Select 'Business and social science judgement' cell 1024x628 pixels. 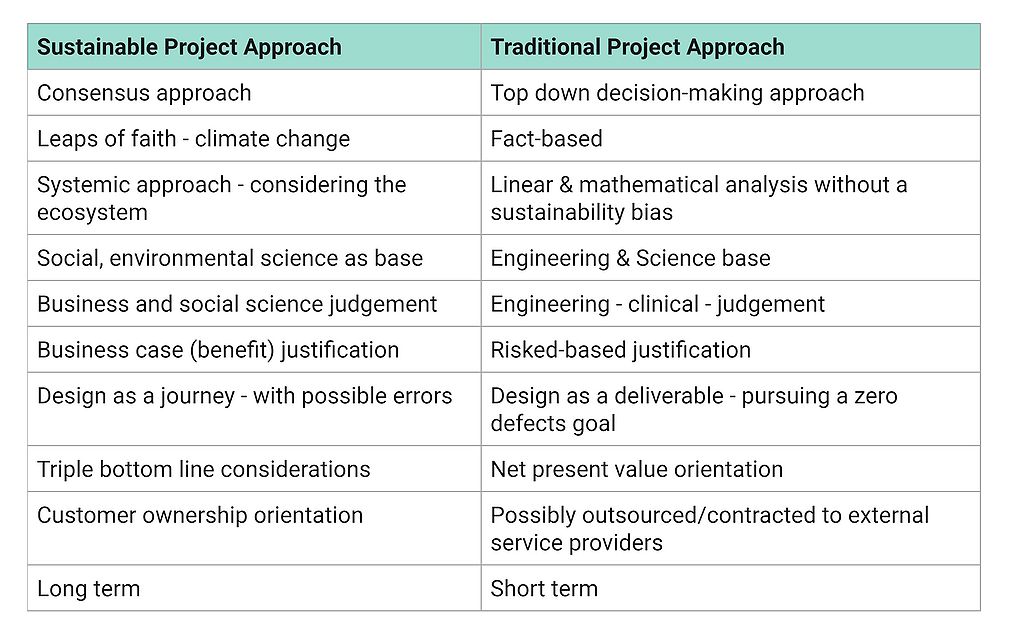click(237, 304)
